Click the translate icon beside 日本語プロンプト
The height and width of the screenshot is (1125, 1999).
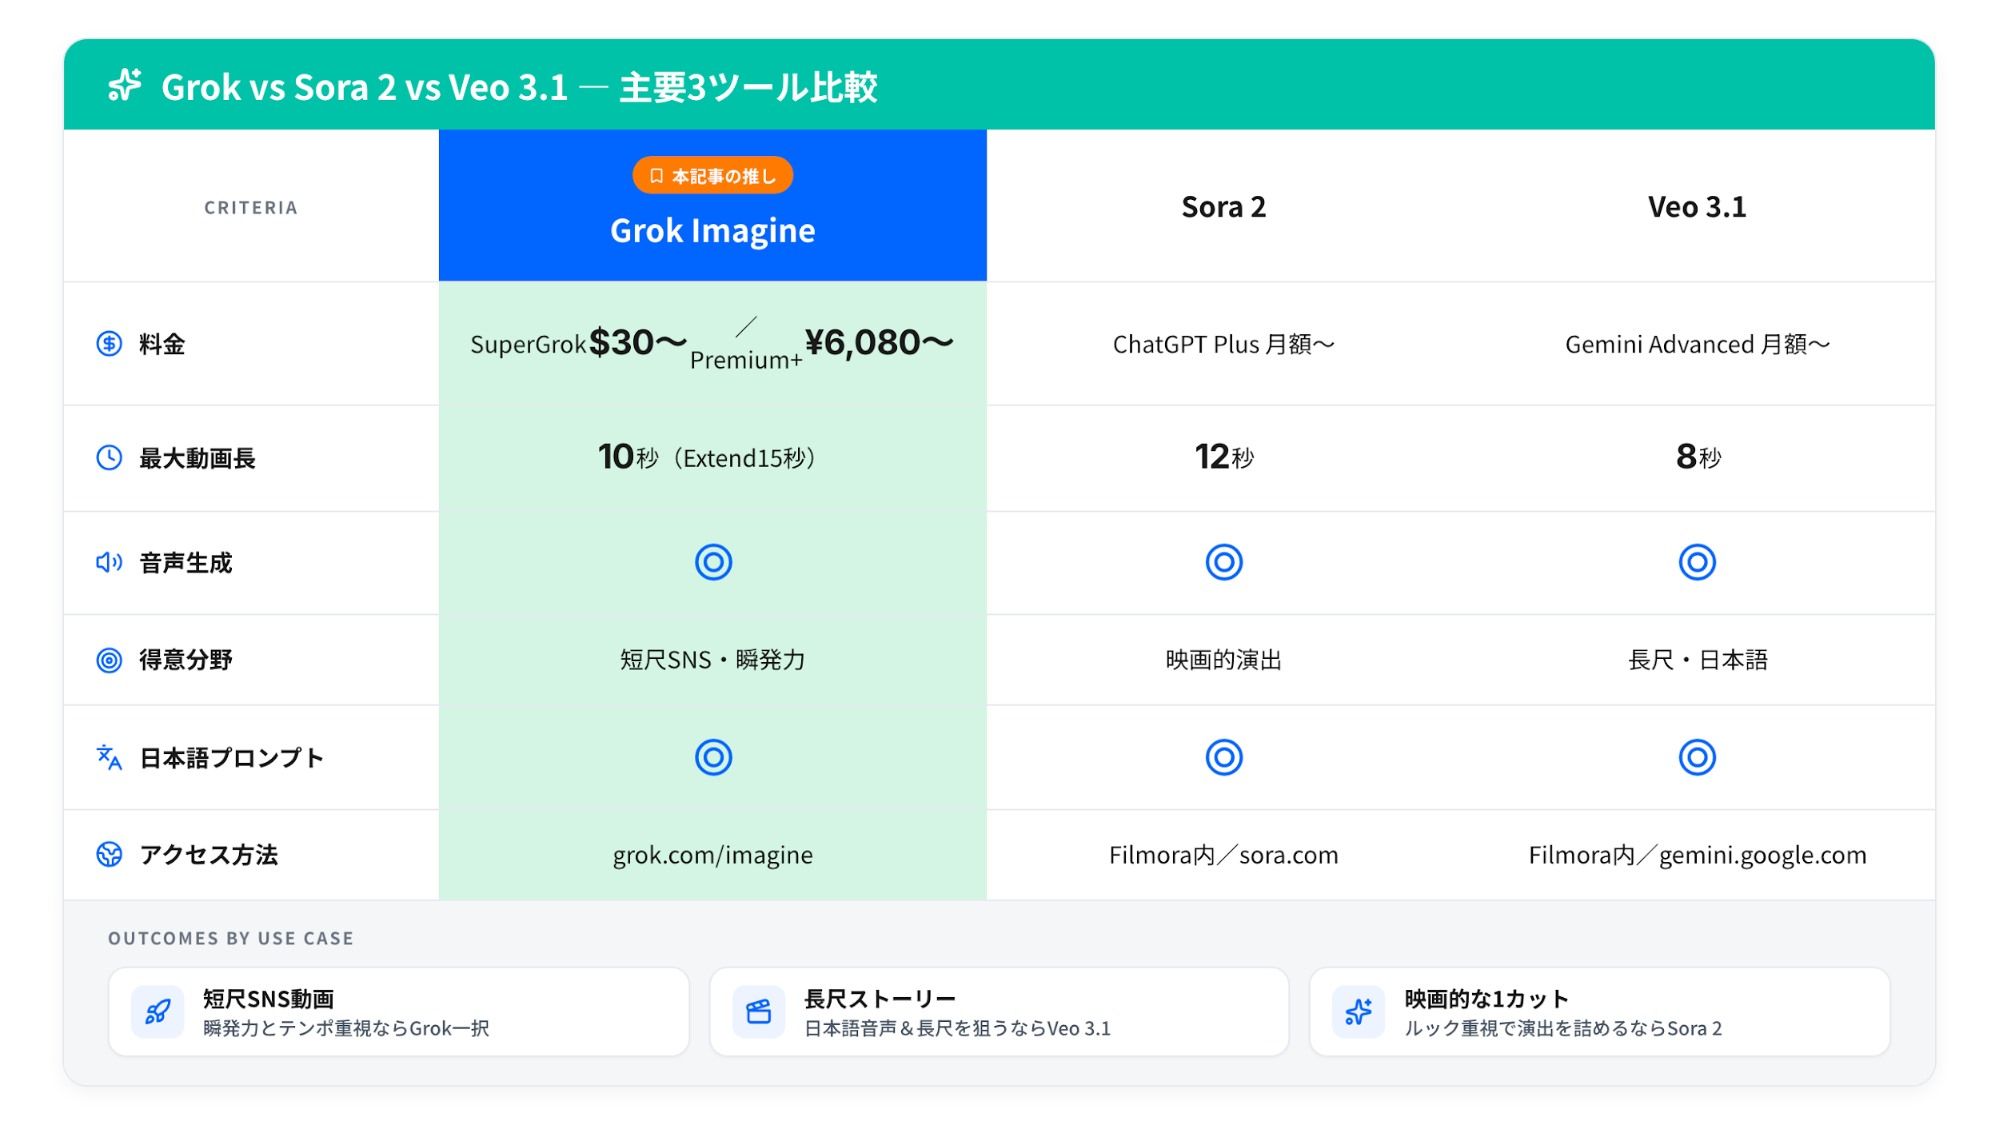(109, 757)
